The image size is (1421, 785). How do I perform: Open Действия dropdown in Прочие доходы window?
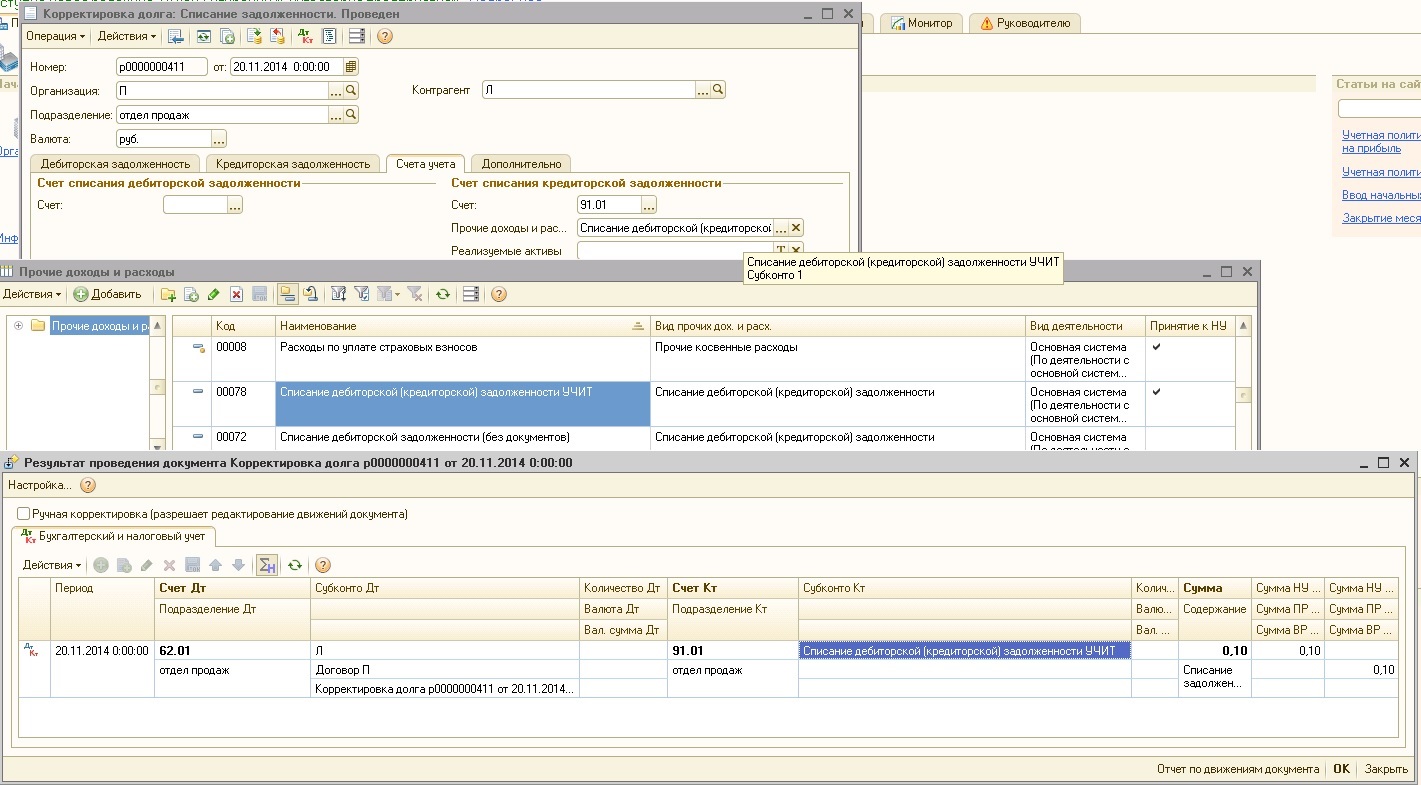coord(31,294)
